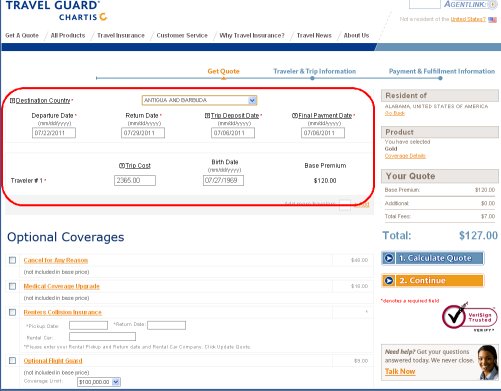This screenshot has height=391, width=501.
Task: Open the Travel Insurance menu item
Action: coord(121,35)
